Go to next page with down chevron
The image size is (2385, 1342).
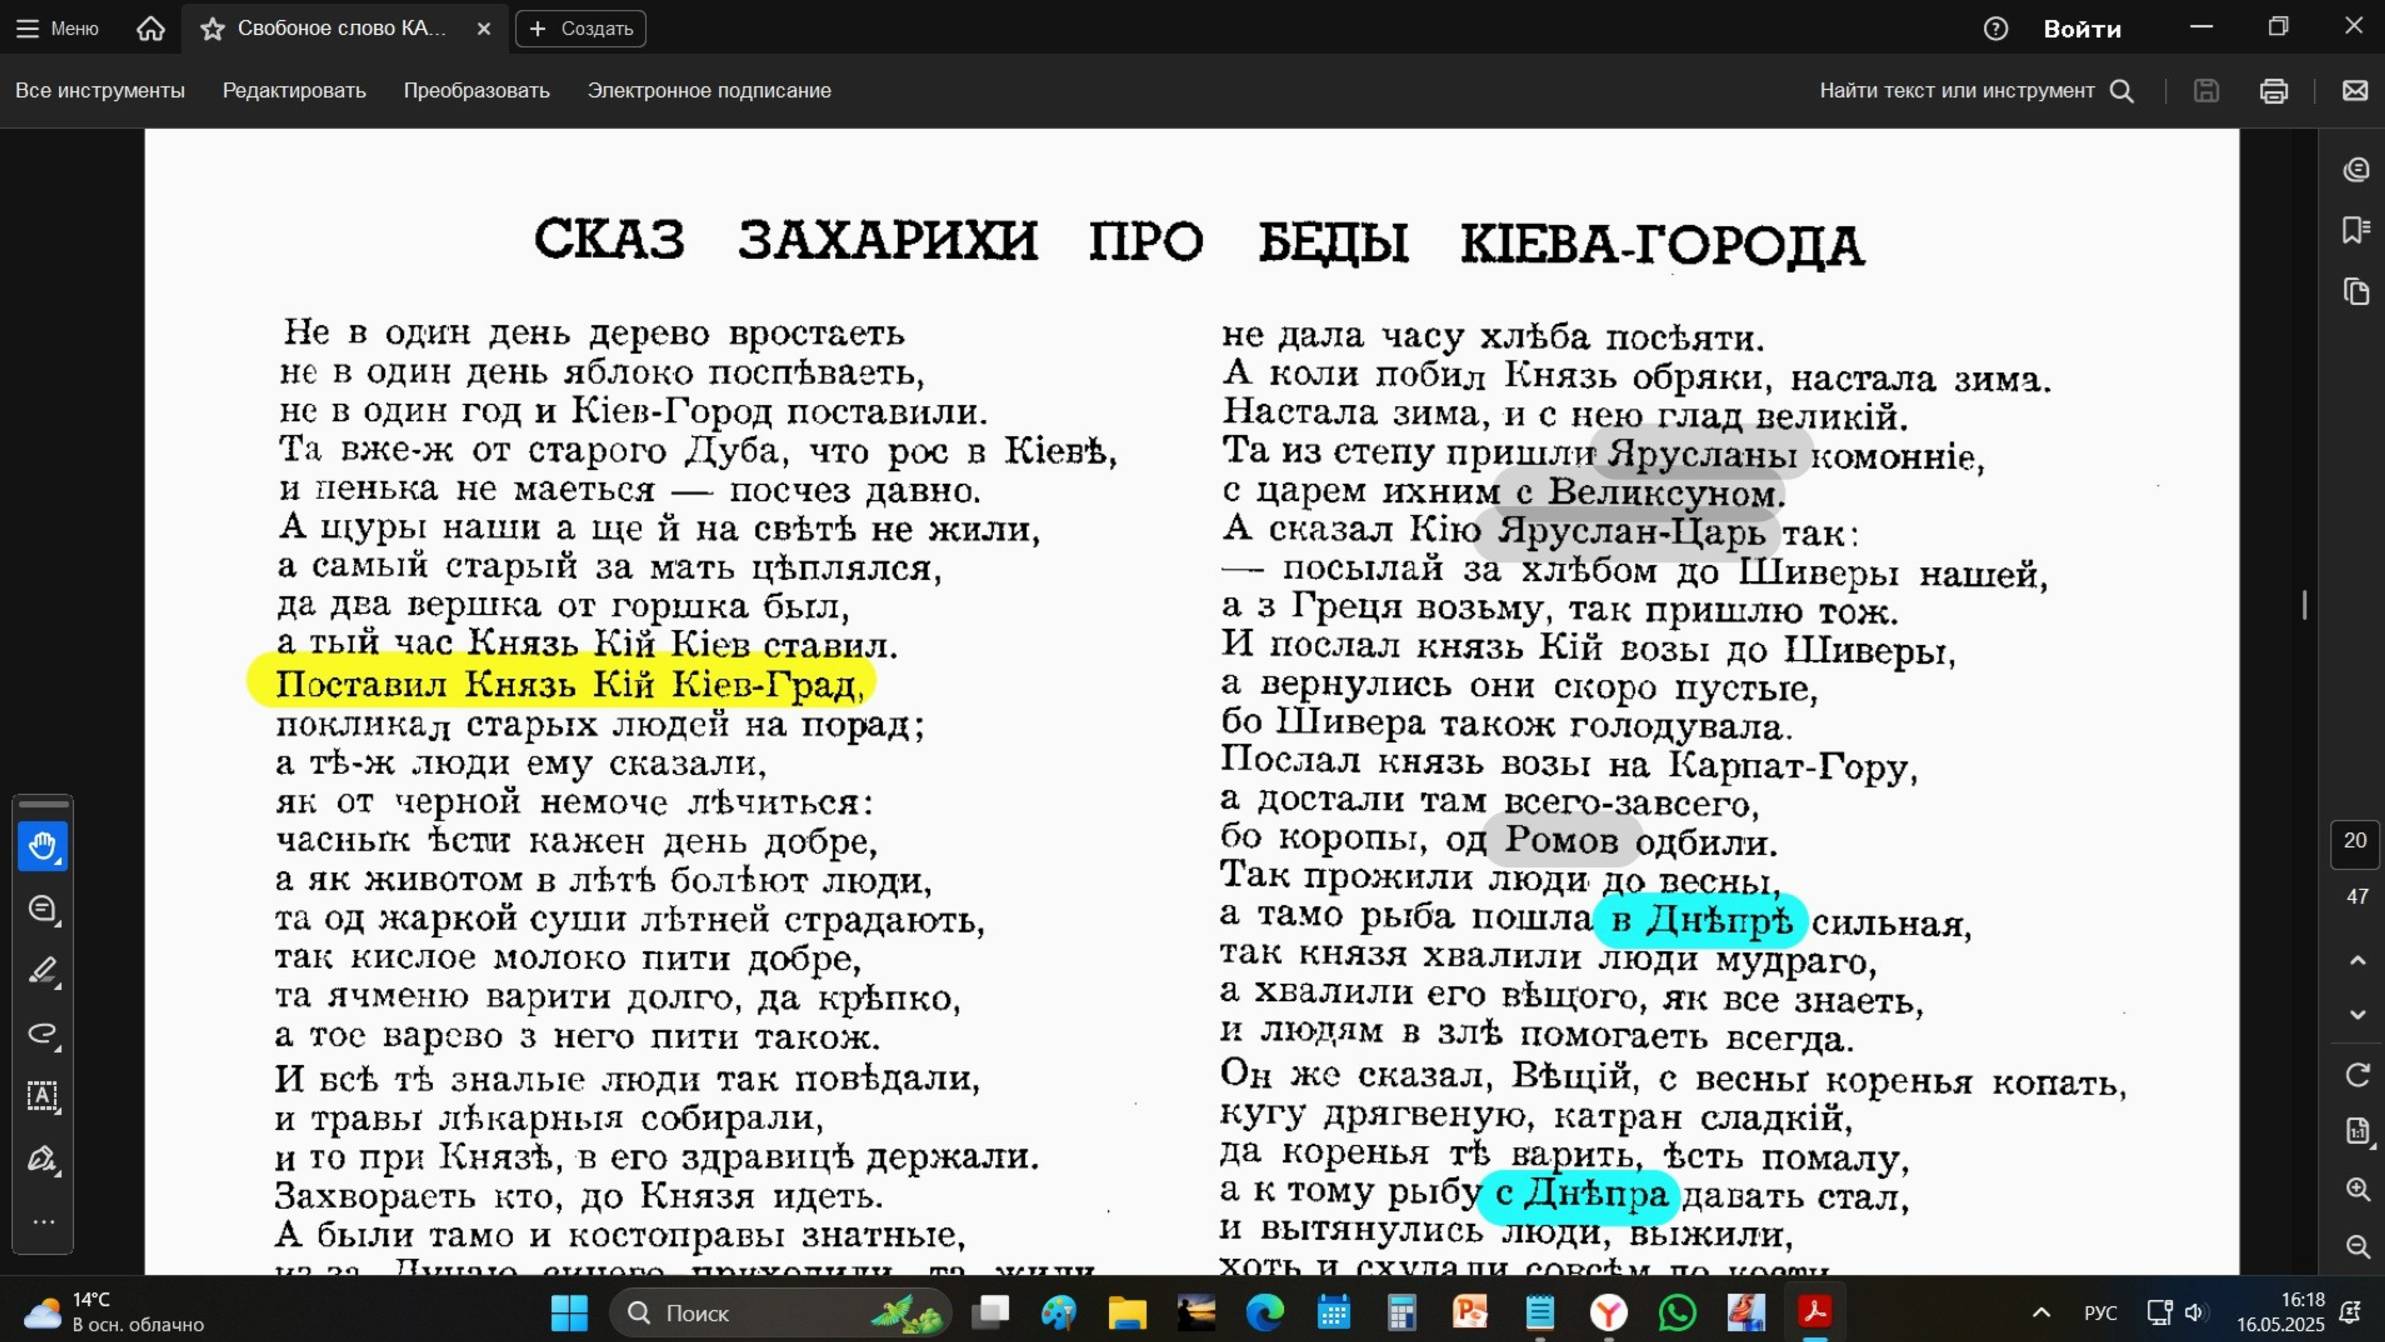tap(2357, 1014)
